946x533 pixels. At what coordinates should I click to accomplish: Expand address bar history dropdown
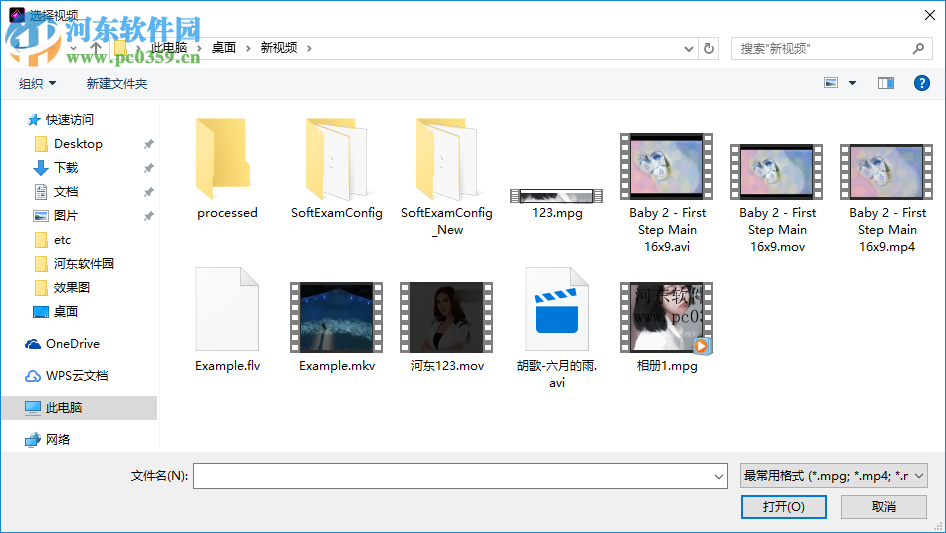pyautogui.click(x=688, y=48)
